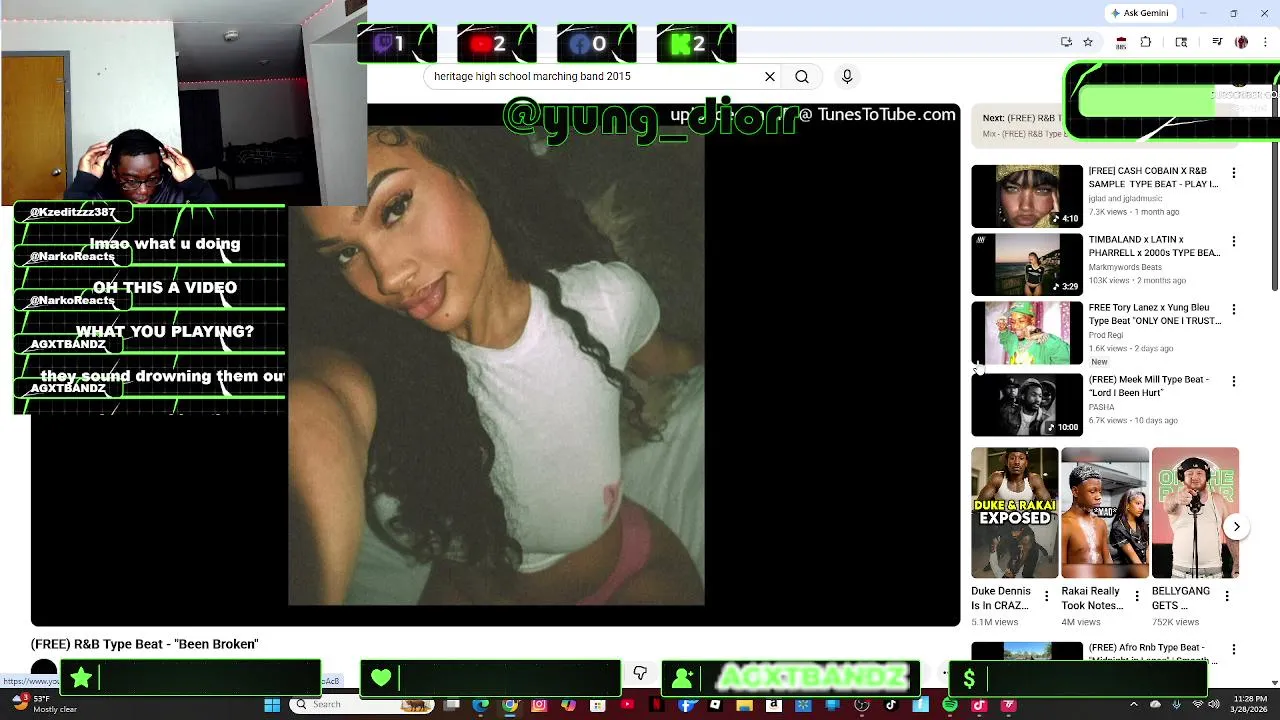
Task: Show hidden system tray icons chevron
Action: [1134, 705]
